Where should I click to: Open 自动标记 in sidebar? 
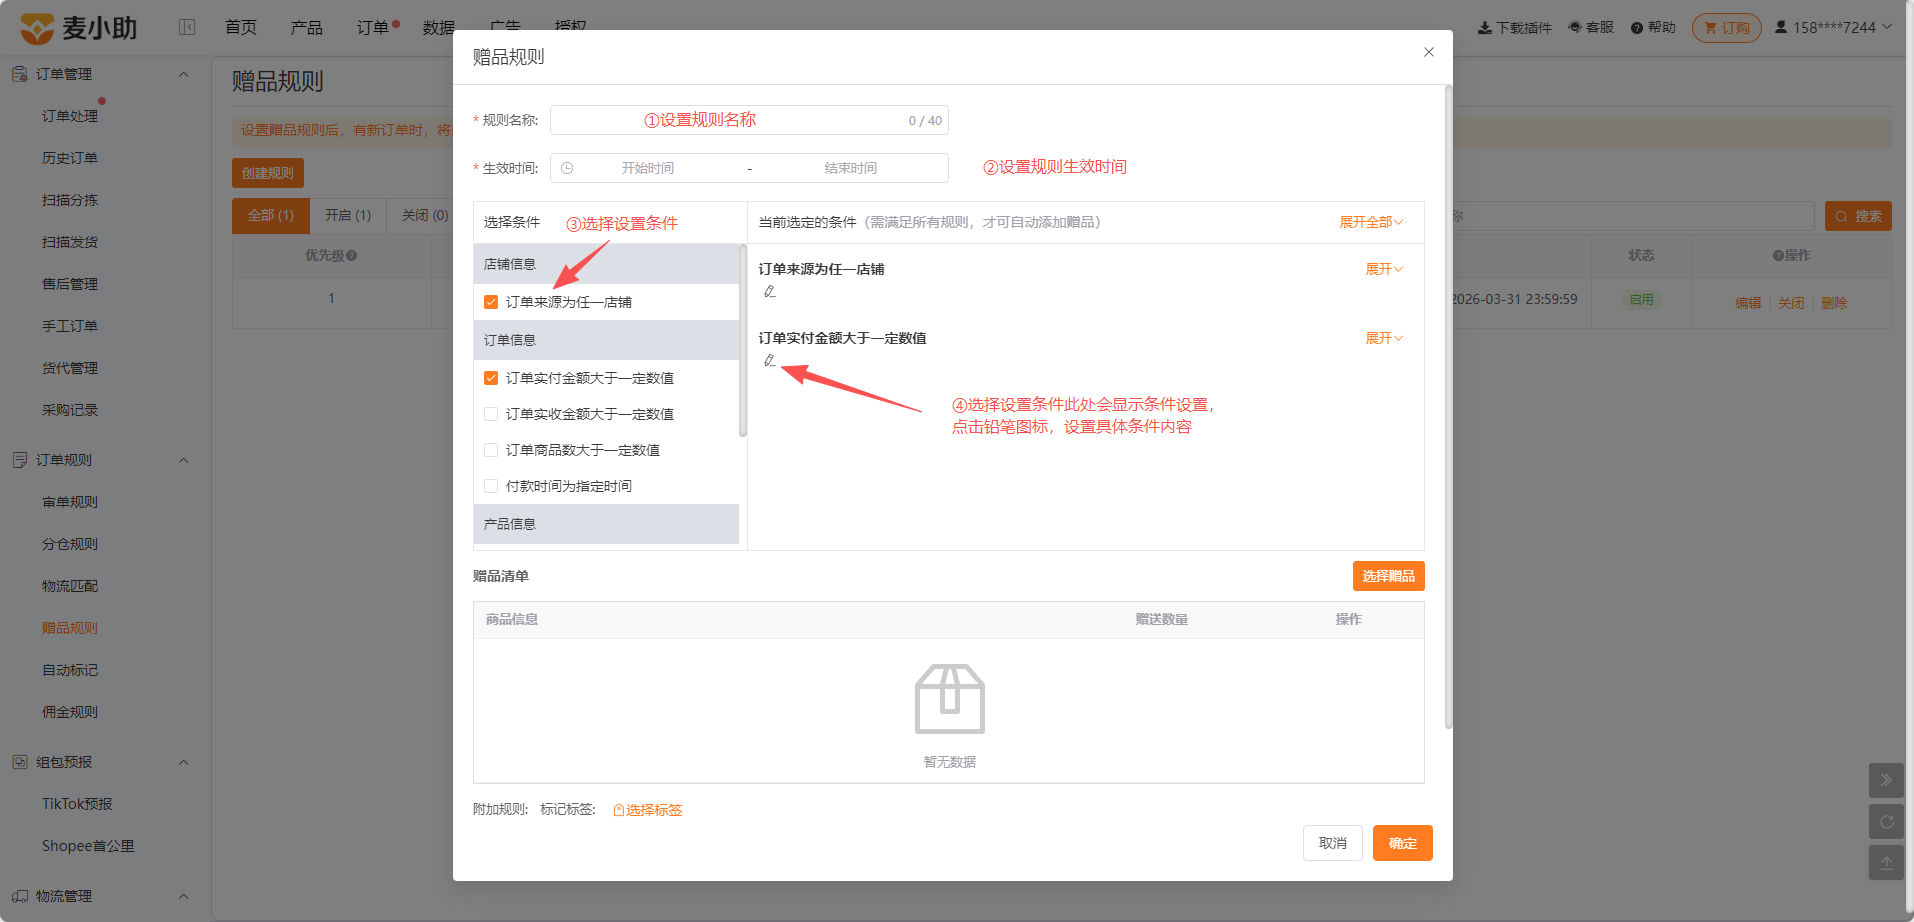(70, 670)
